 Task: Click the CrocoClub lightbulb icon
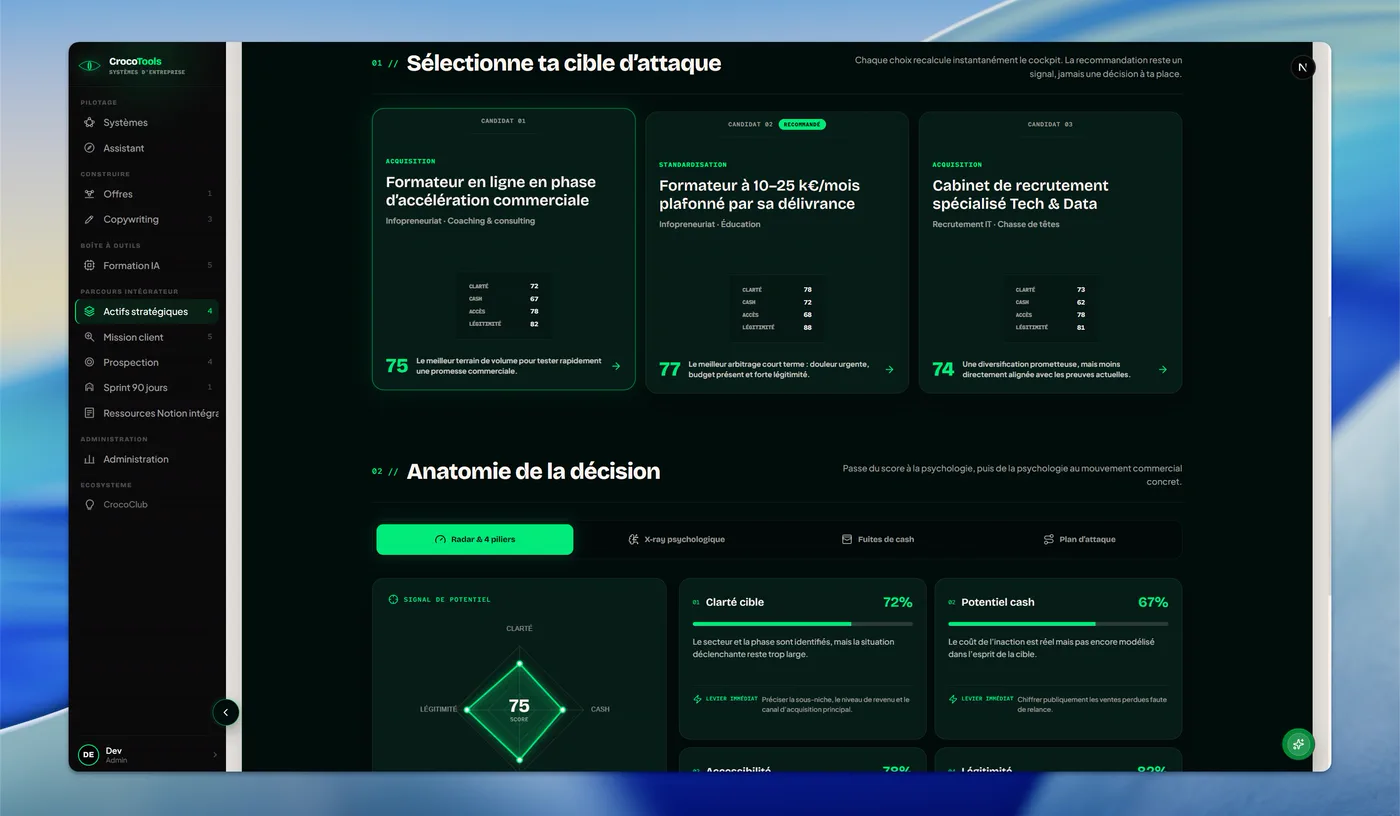(x=89, y=504)
